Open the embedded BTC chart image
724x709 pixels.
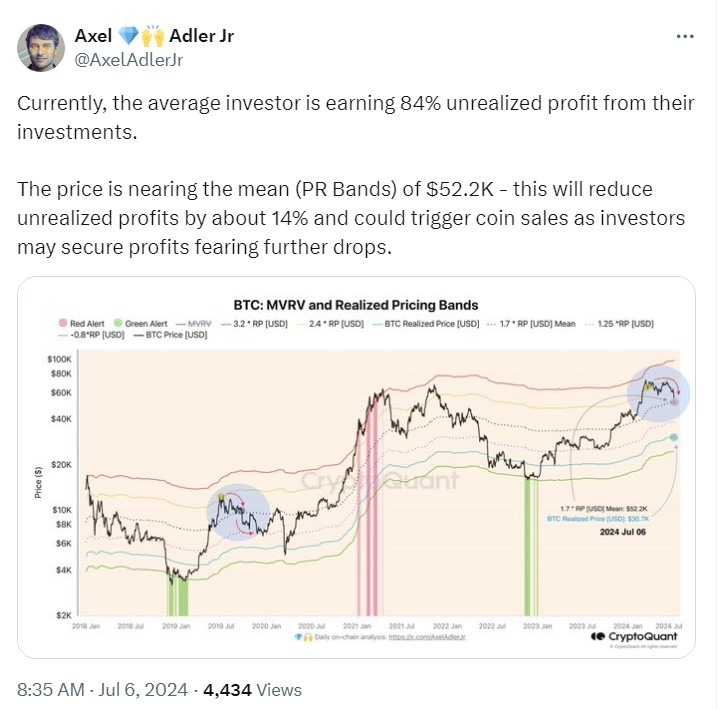(356, 467)
